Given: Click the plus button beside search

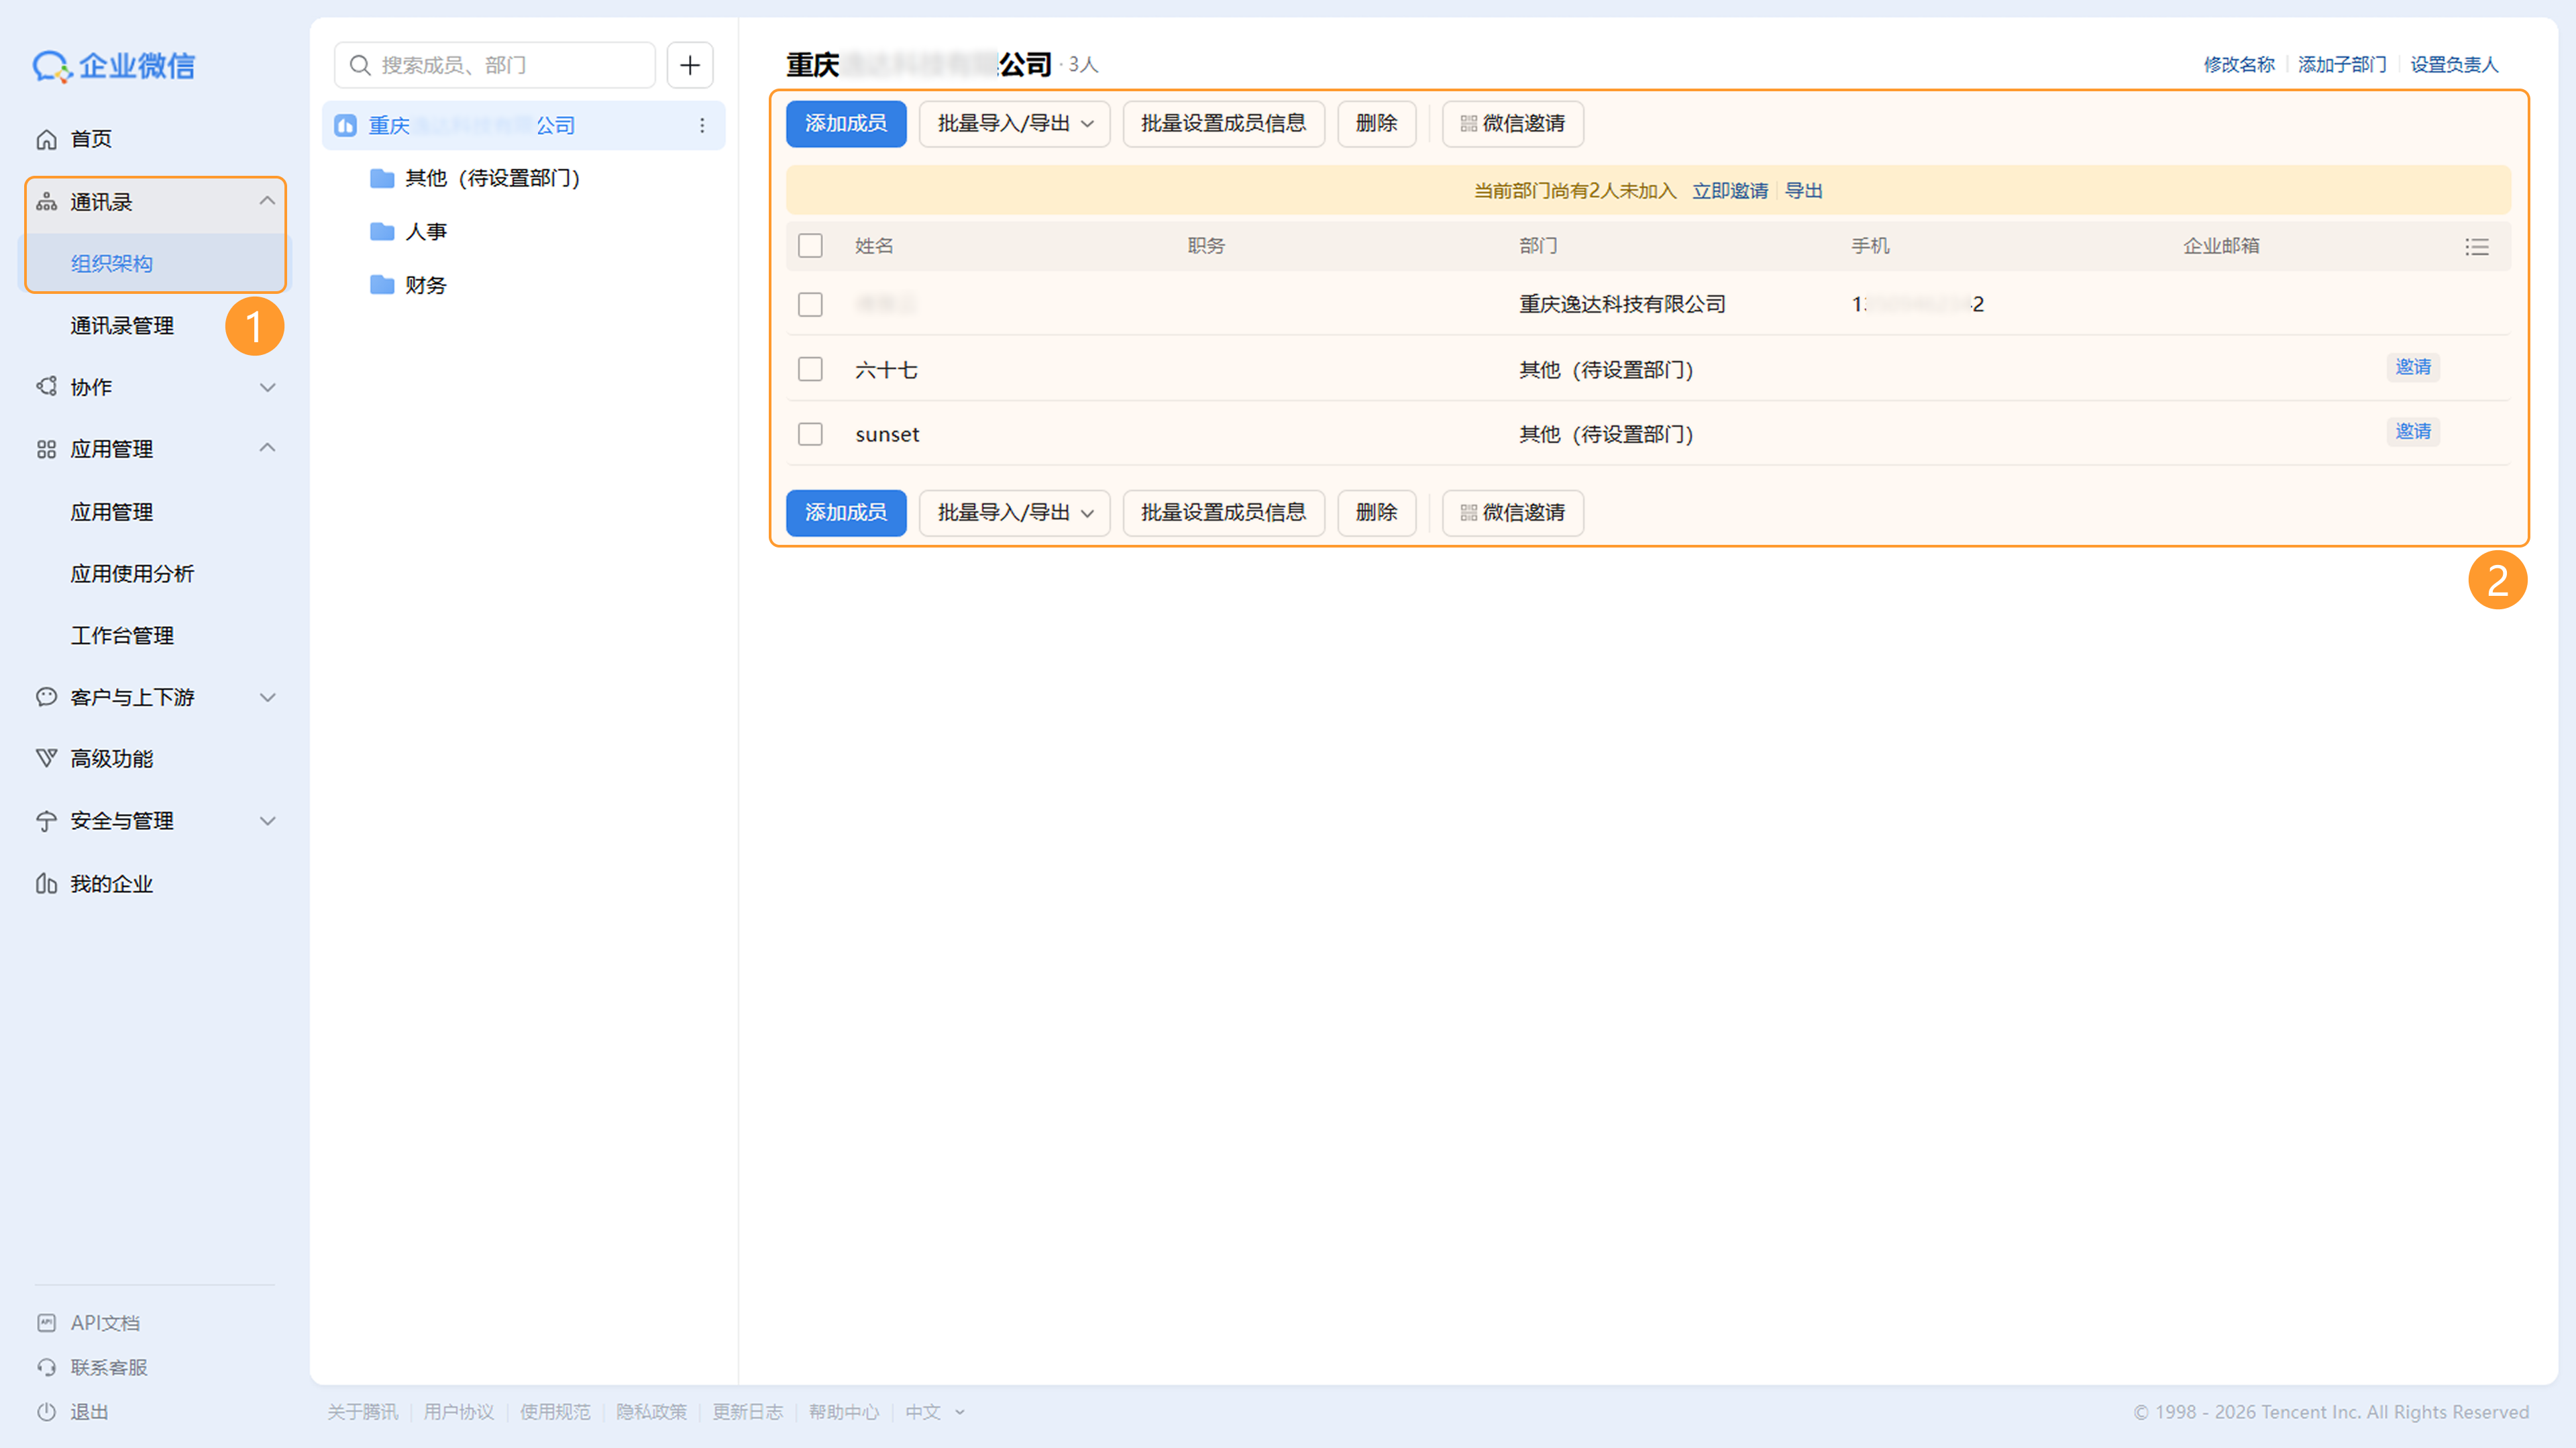Looking at the screenshot, I should tap(690, 65).
